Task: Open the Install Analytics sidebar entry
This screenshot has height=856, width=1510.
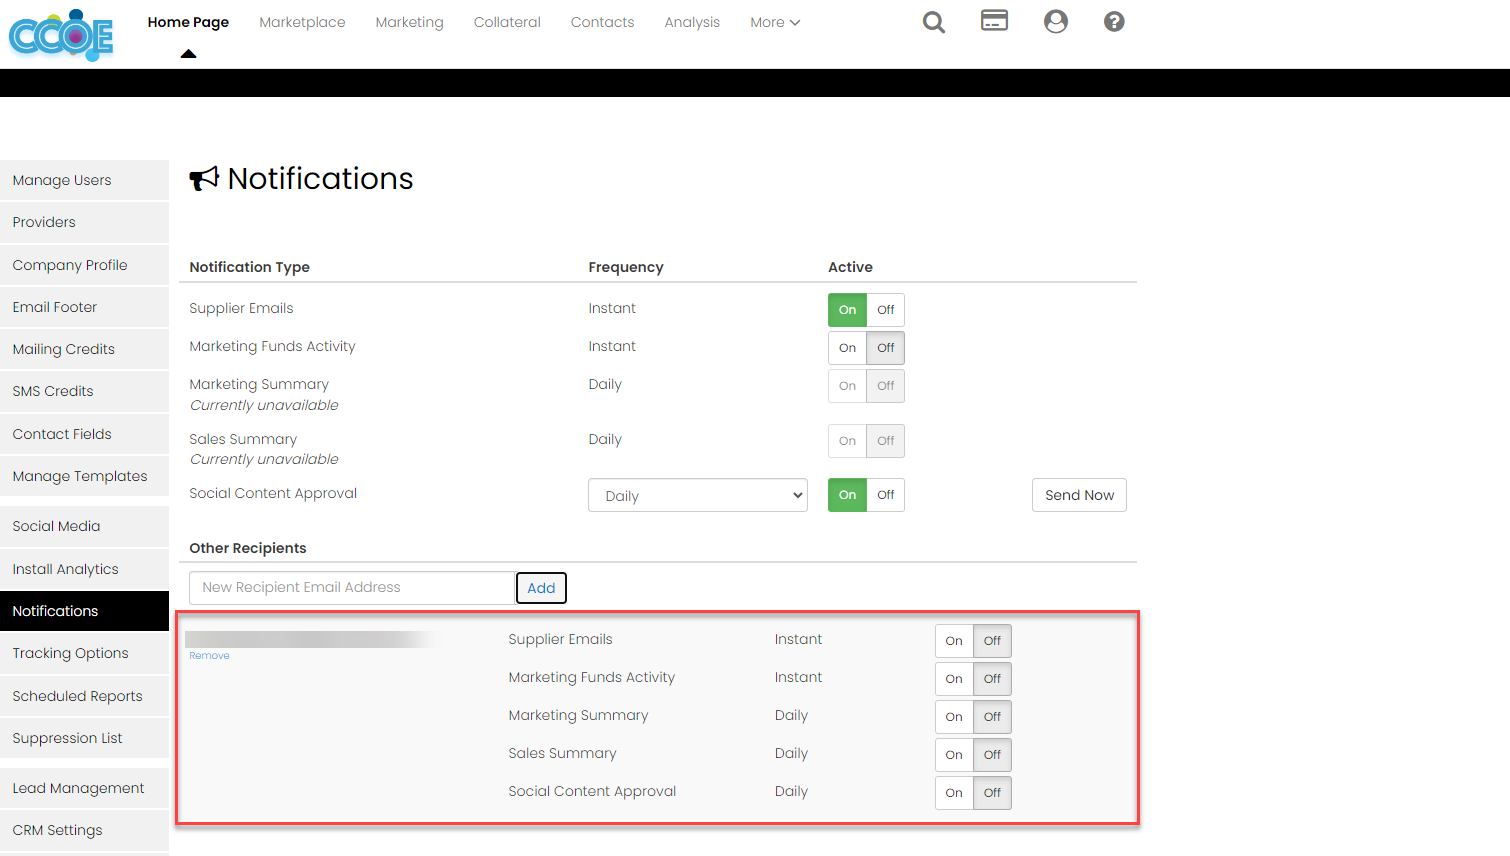Action: click(66, 568)
